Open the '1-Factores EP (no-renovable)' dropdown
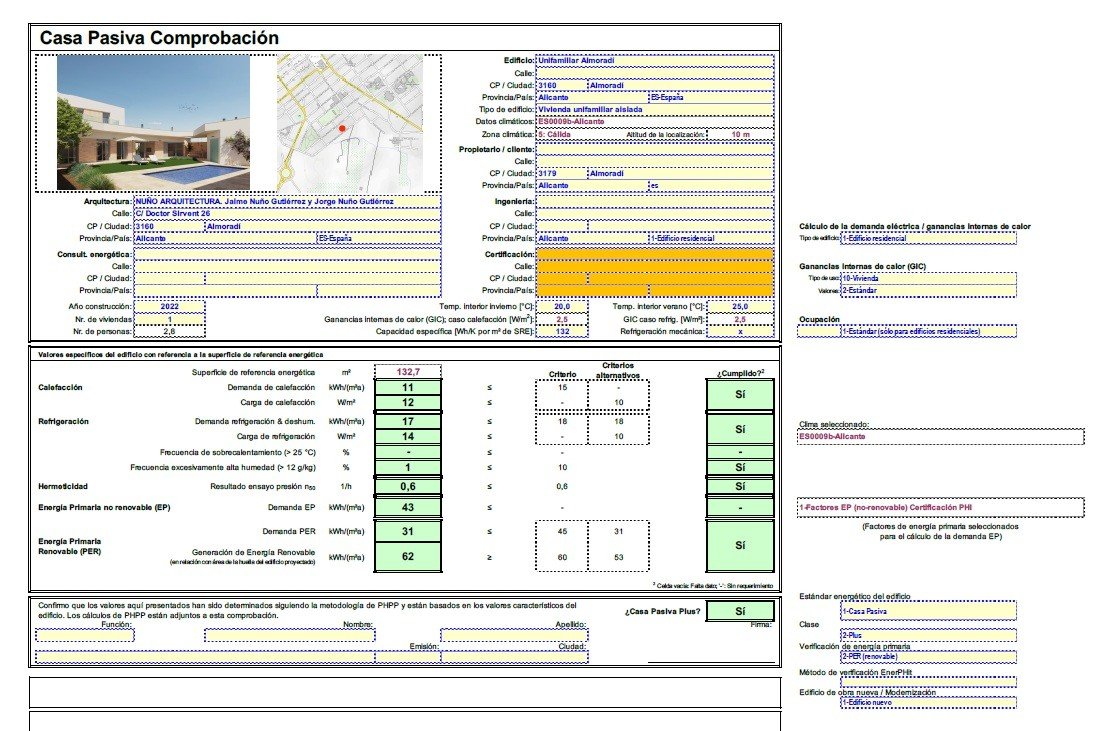 pos(941,508)
